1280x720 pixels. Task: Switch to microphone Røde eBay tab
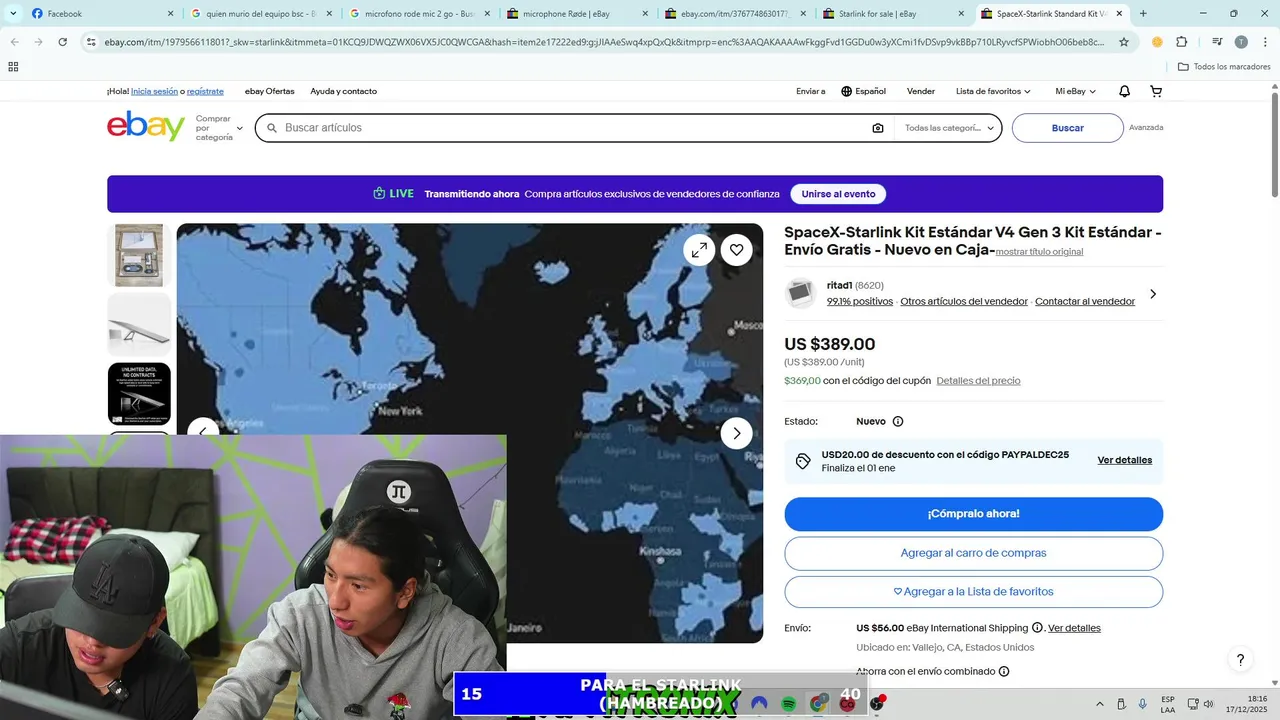pos(577,14)
